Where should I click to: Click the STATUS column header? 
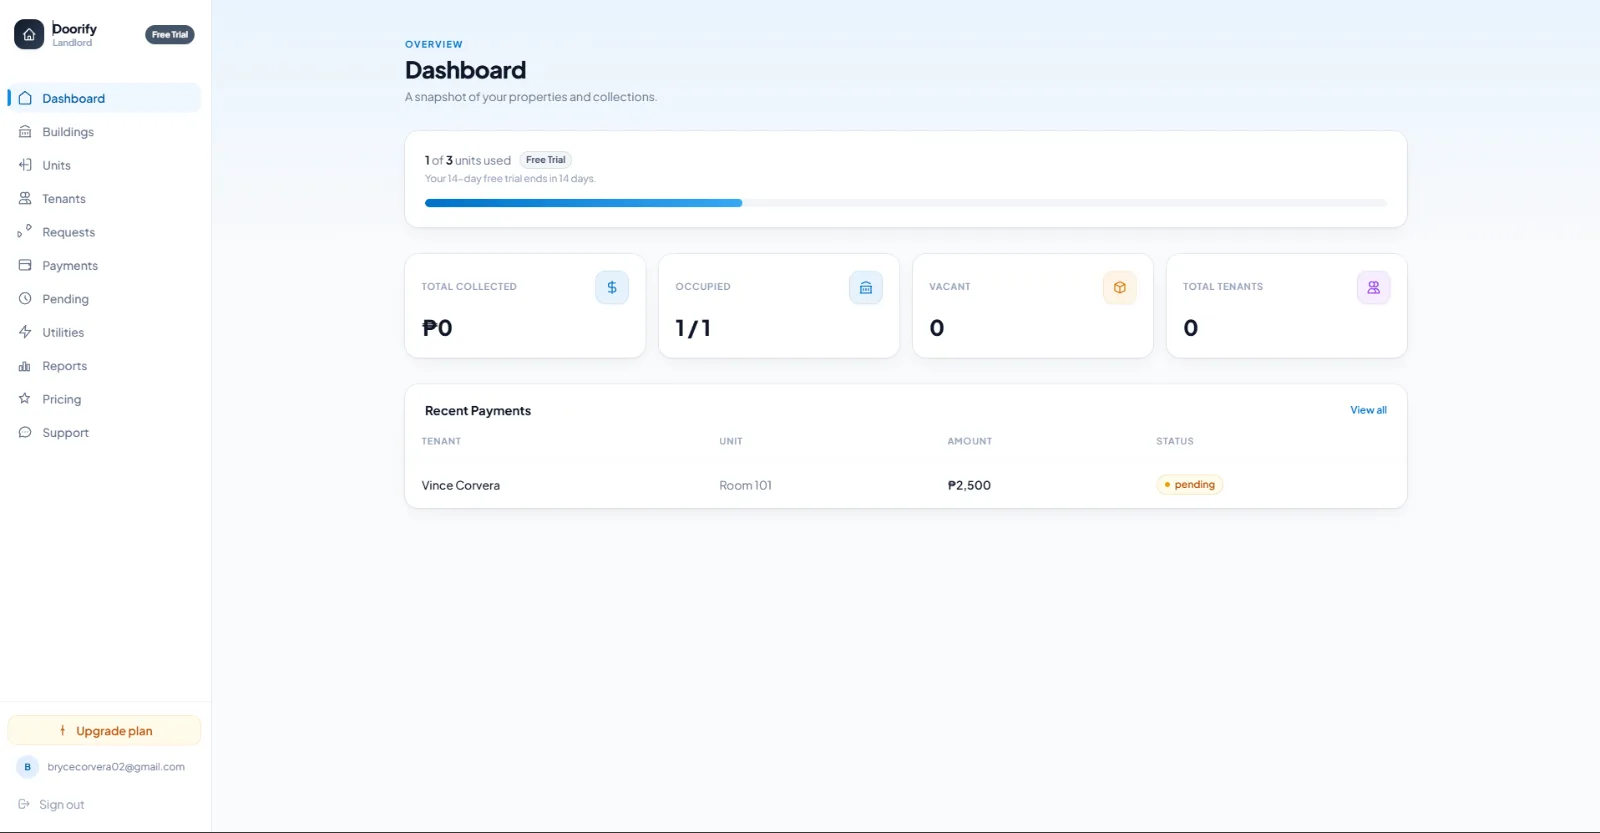coord(1175,441)
